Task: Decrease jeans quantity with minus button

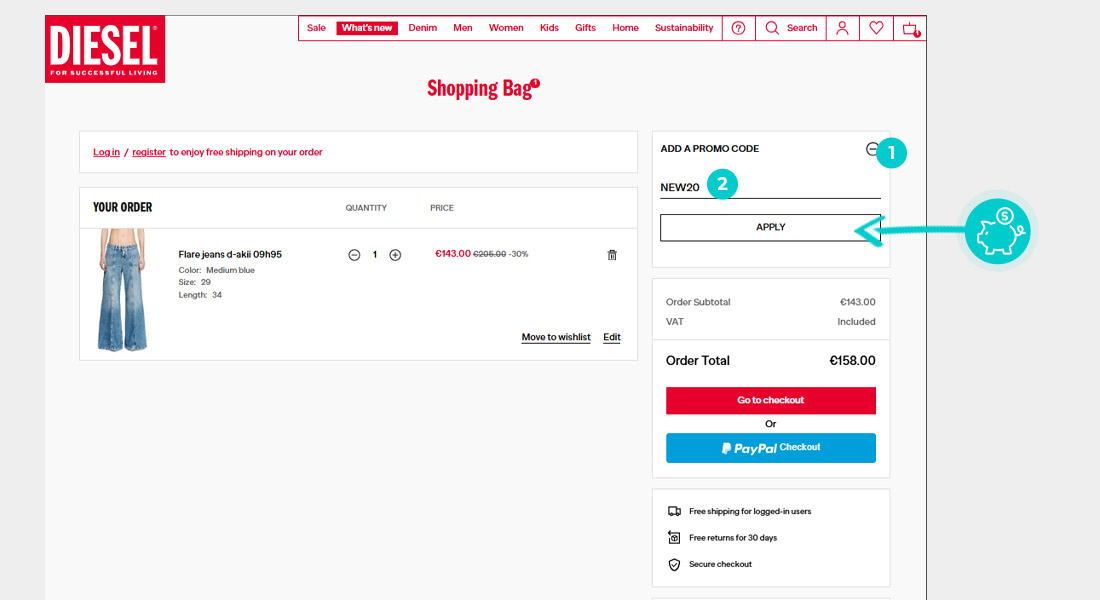Action: [x=354, y=255]
